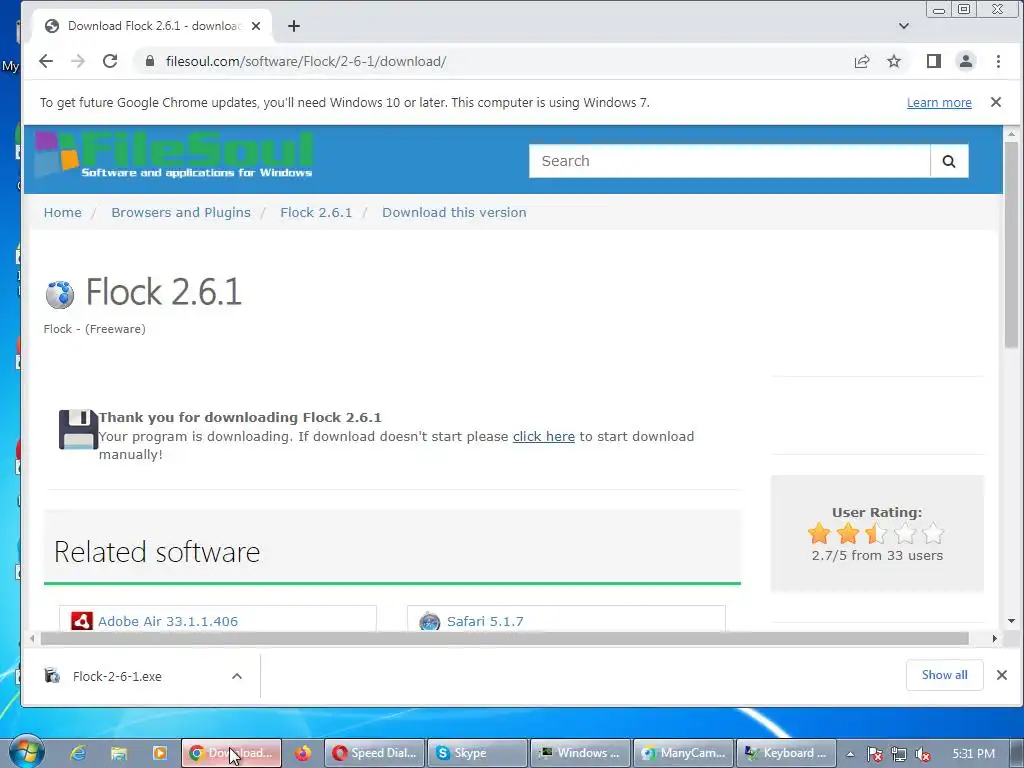This screenshot has height=768, width=1024.
Task: Rate with the fifth star
Action: tap(934, 534)
